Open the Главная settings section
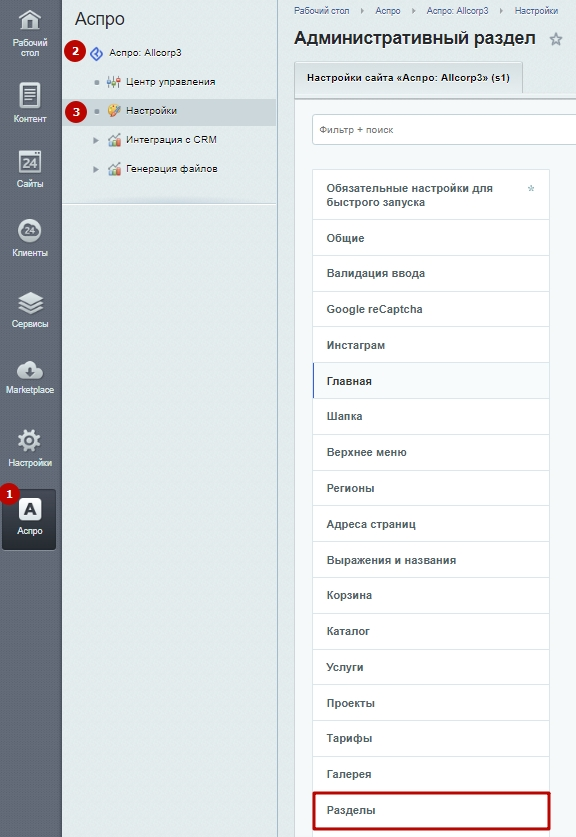Screen dimensions: 576x837 tap(431, 381)
